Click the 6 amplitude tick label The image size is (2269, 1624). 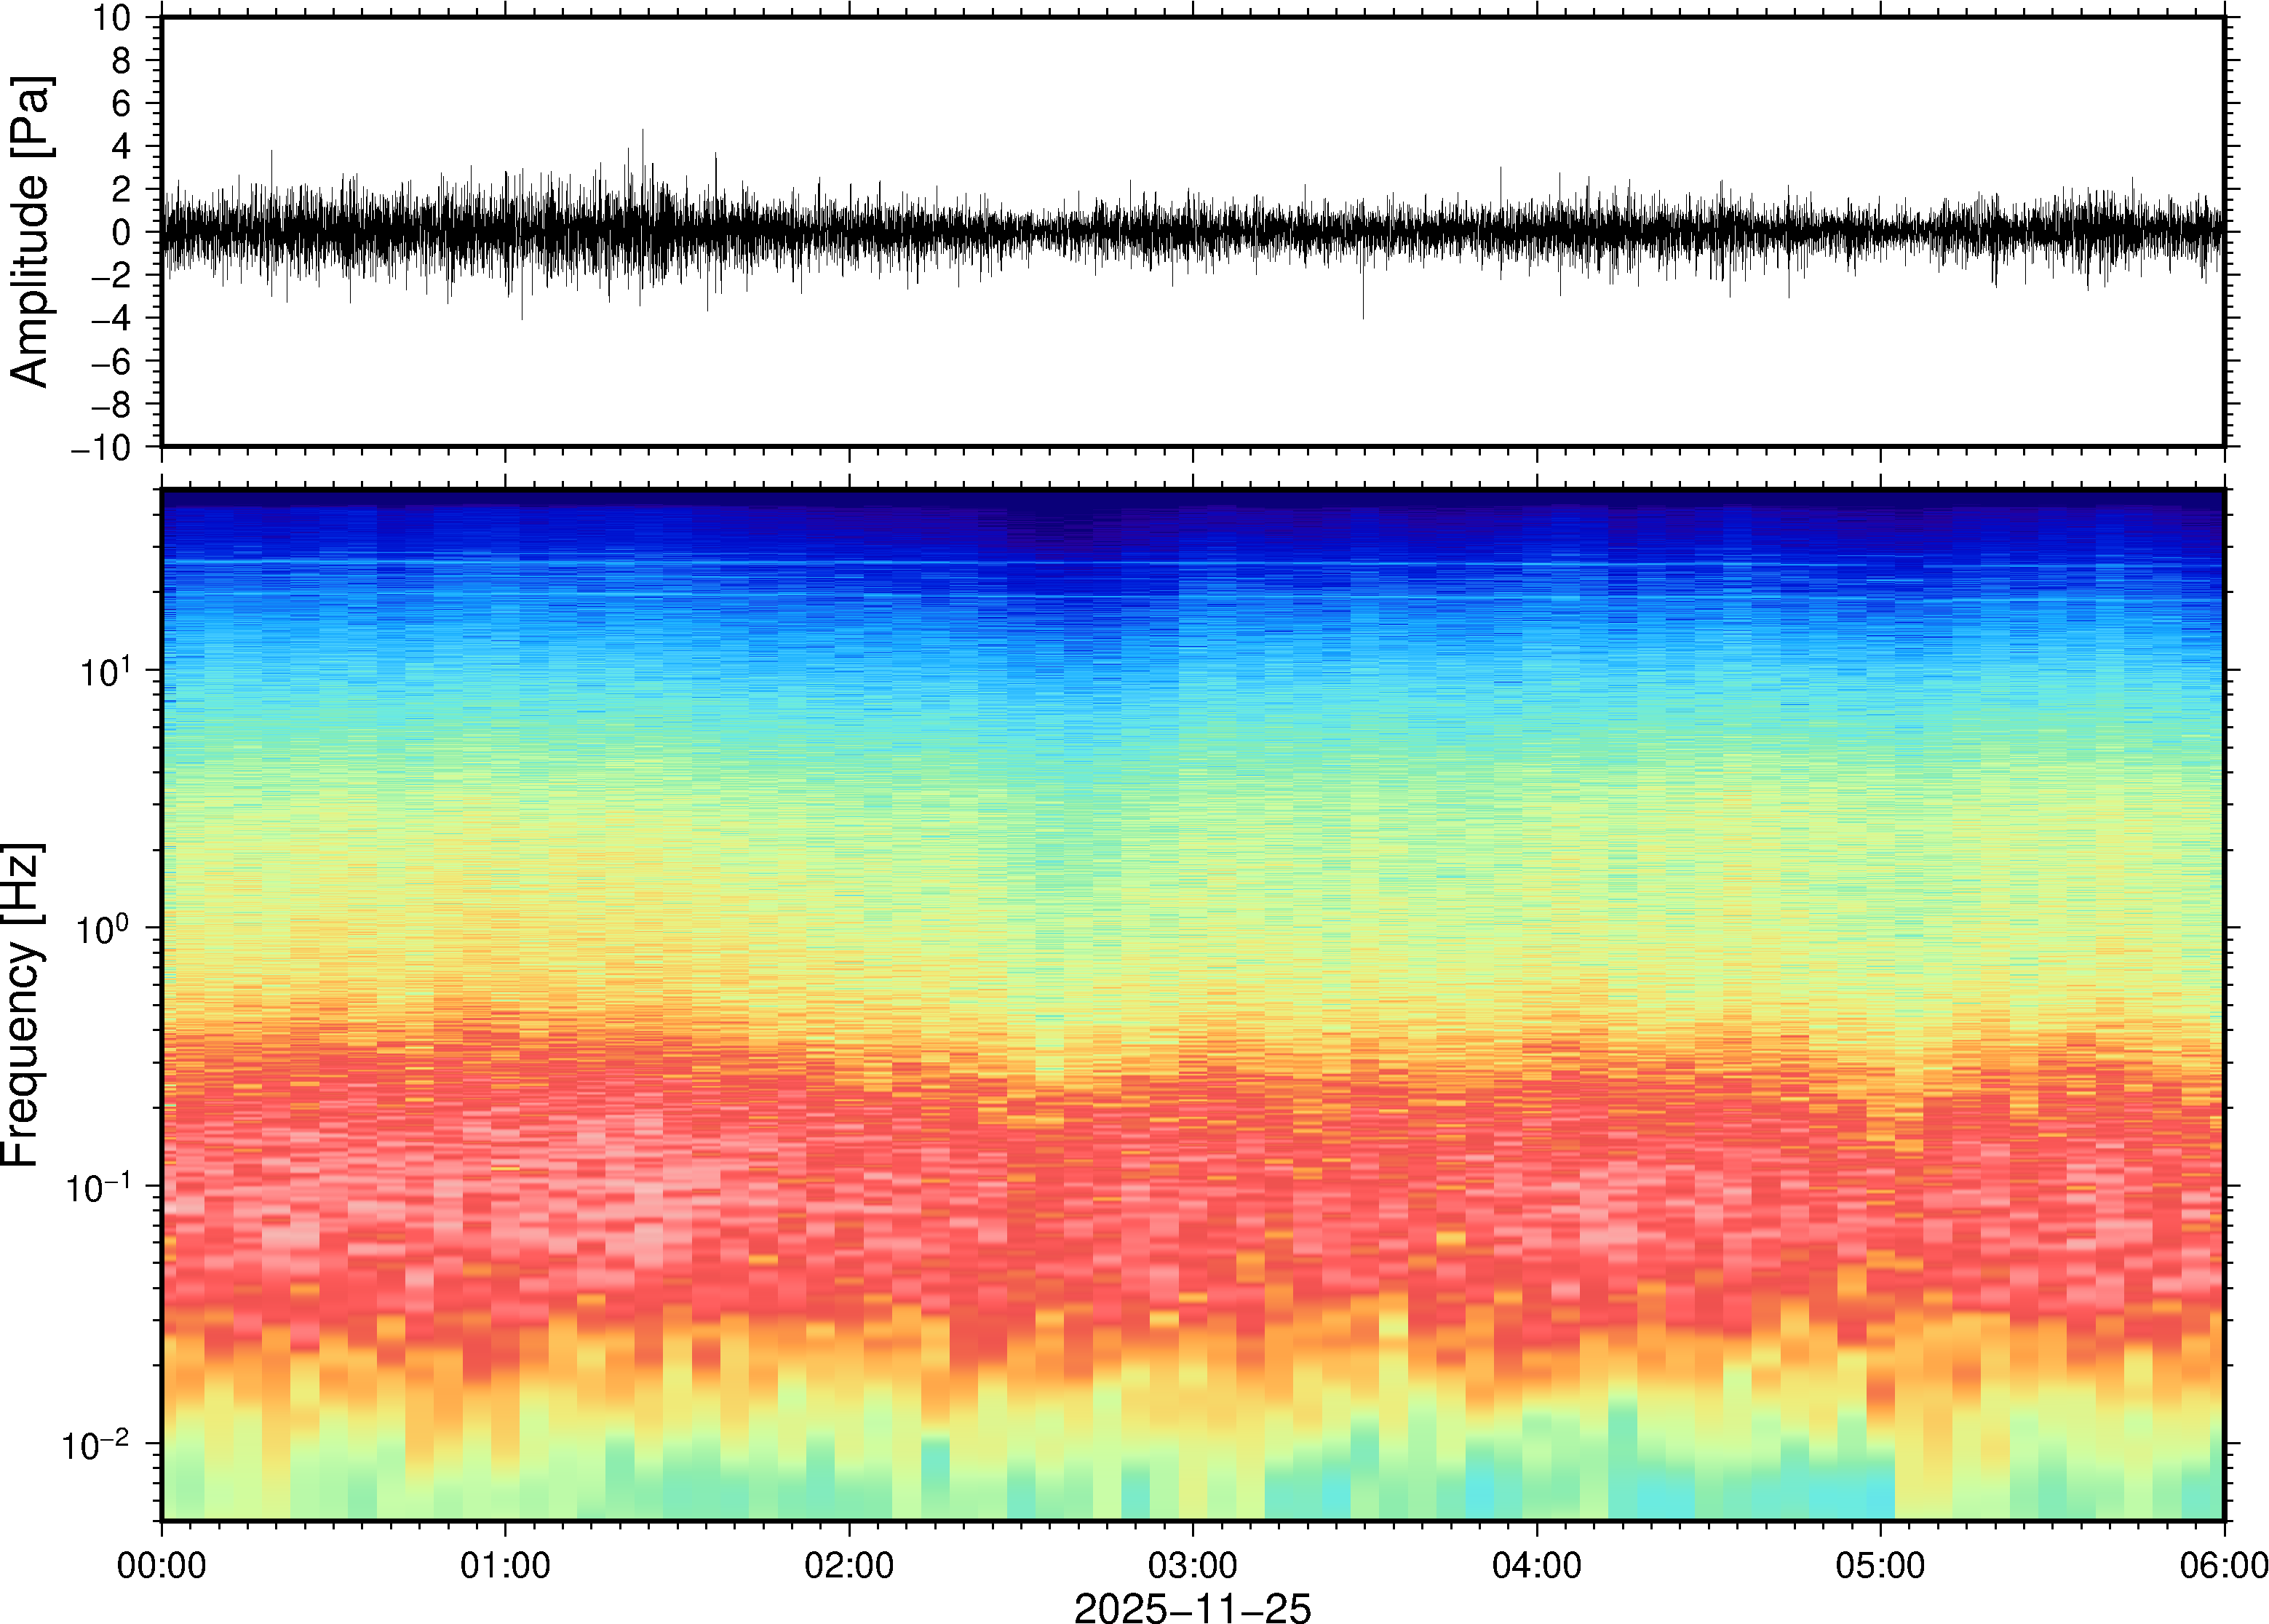click(x=121, y=104)
